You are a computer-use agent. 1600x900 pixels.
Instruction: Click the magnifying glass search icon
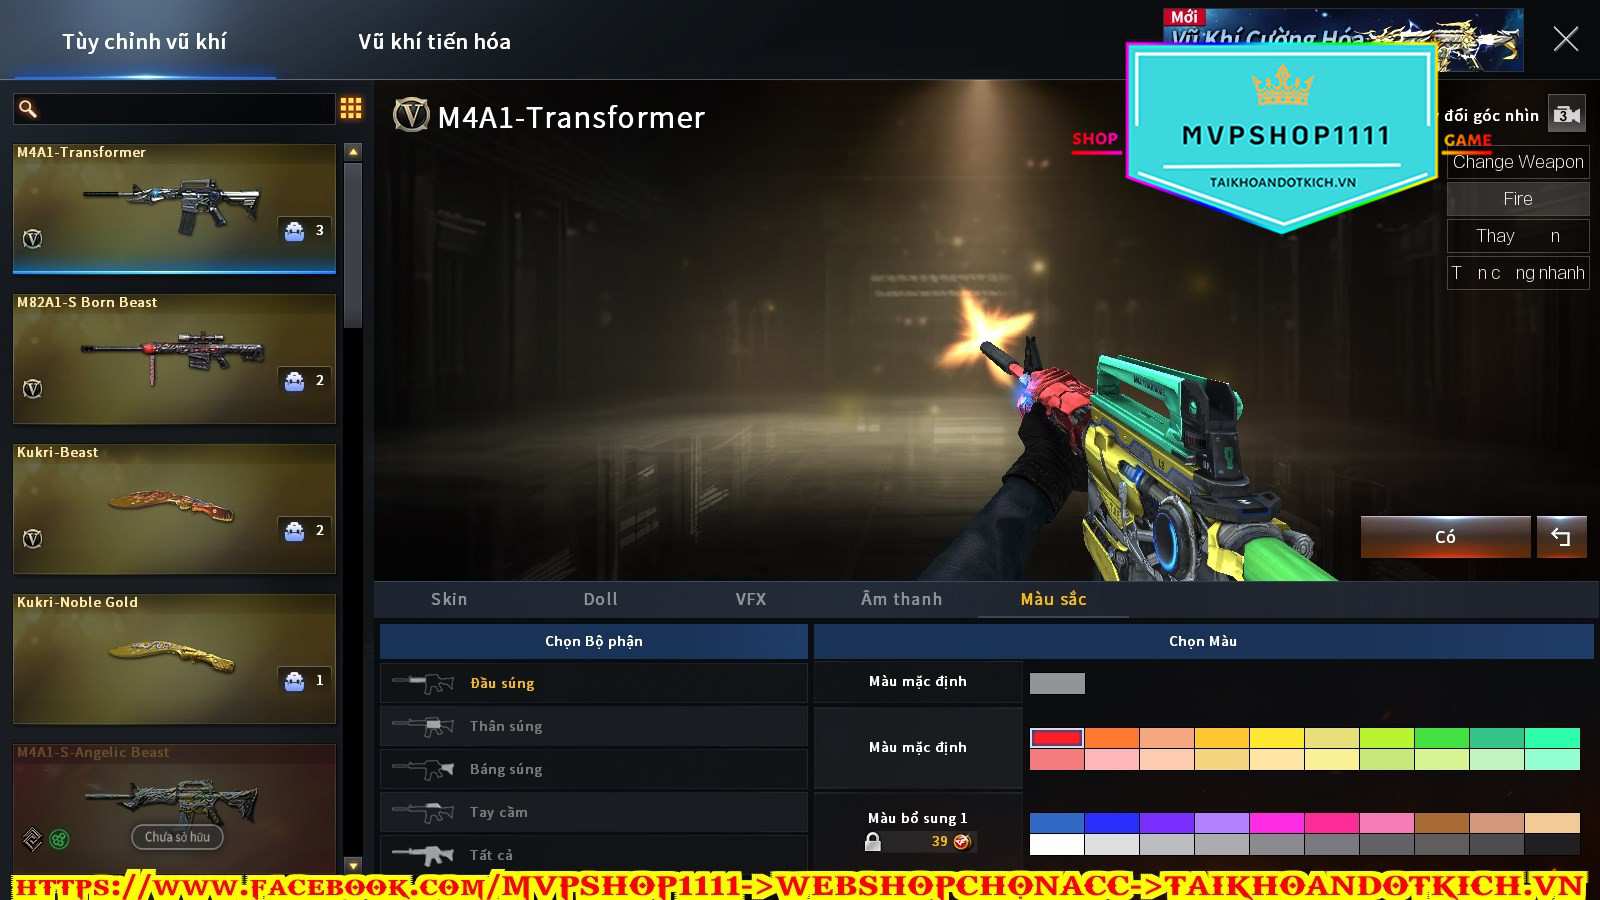[x=28, y=109]
